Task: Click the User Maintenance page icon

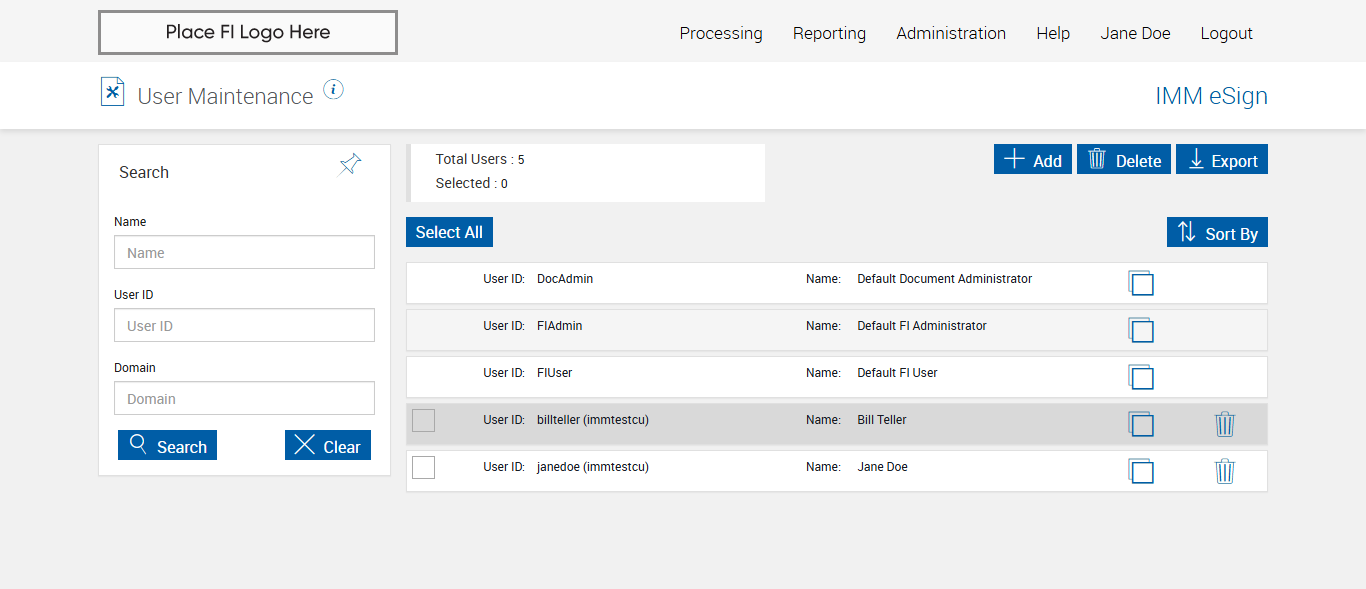Action: click(113, 92)
